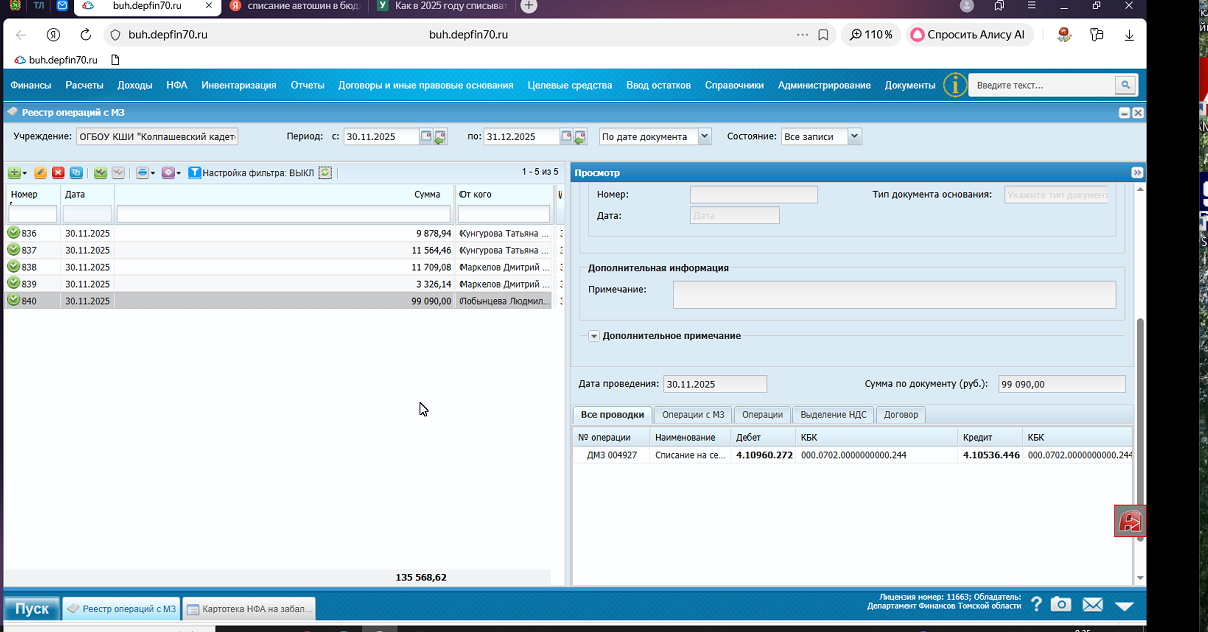Select row 837 with sum 11 564,46
The image size is (1208, 632).
278,250
